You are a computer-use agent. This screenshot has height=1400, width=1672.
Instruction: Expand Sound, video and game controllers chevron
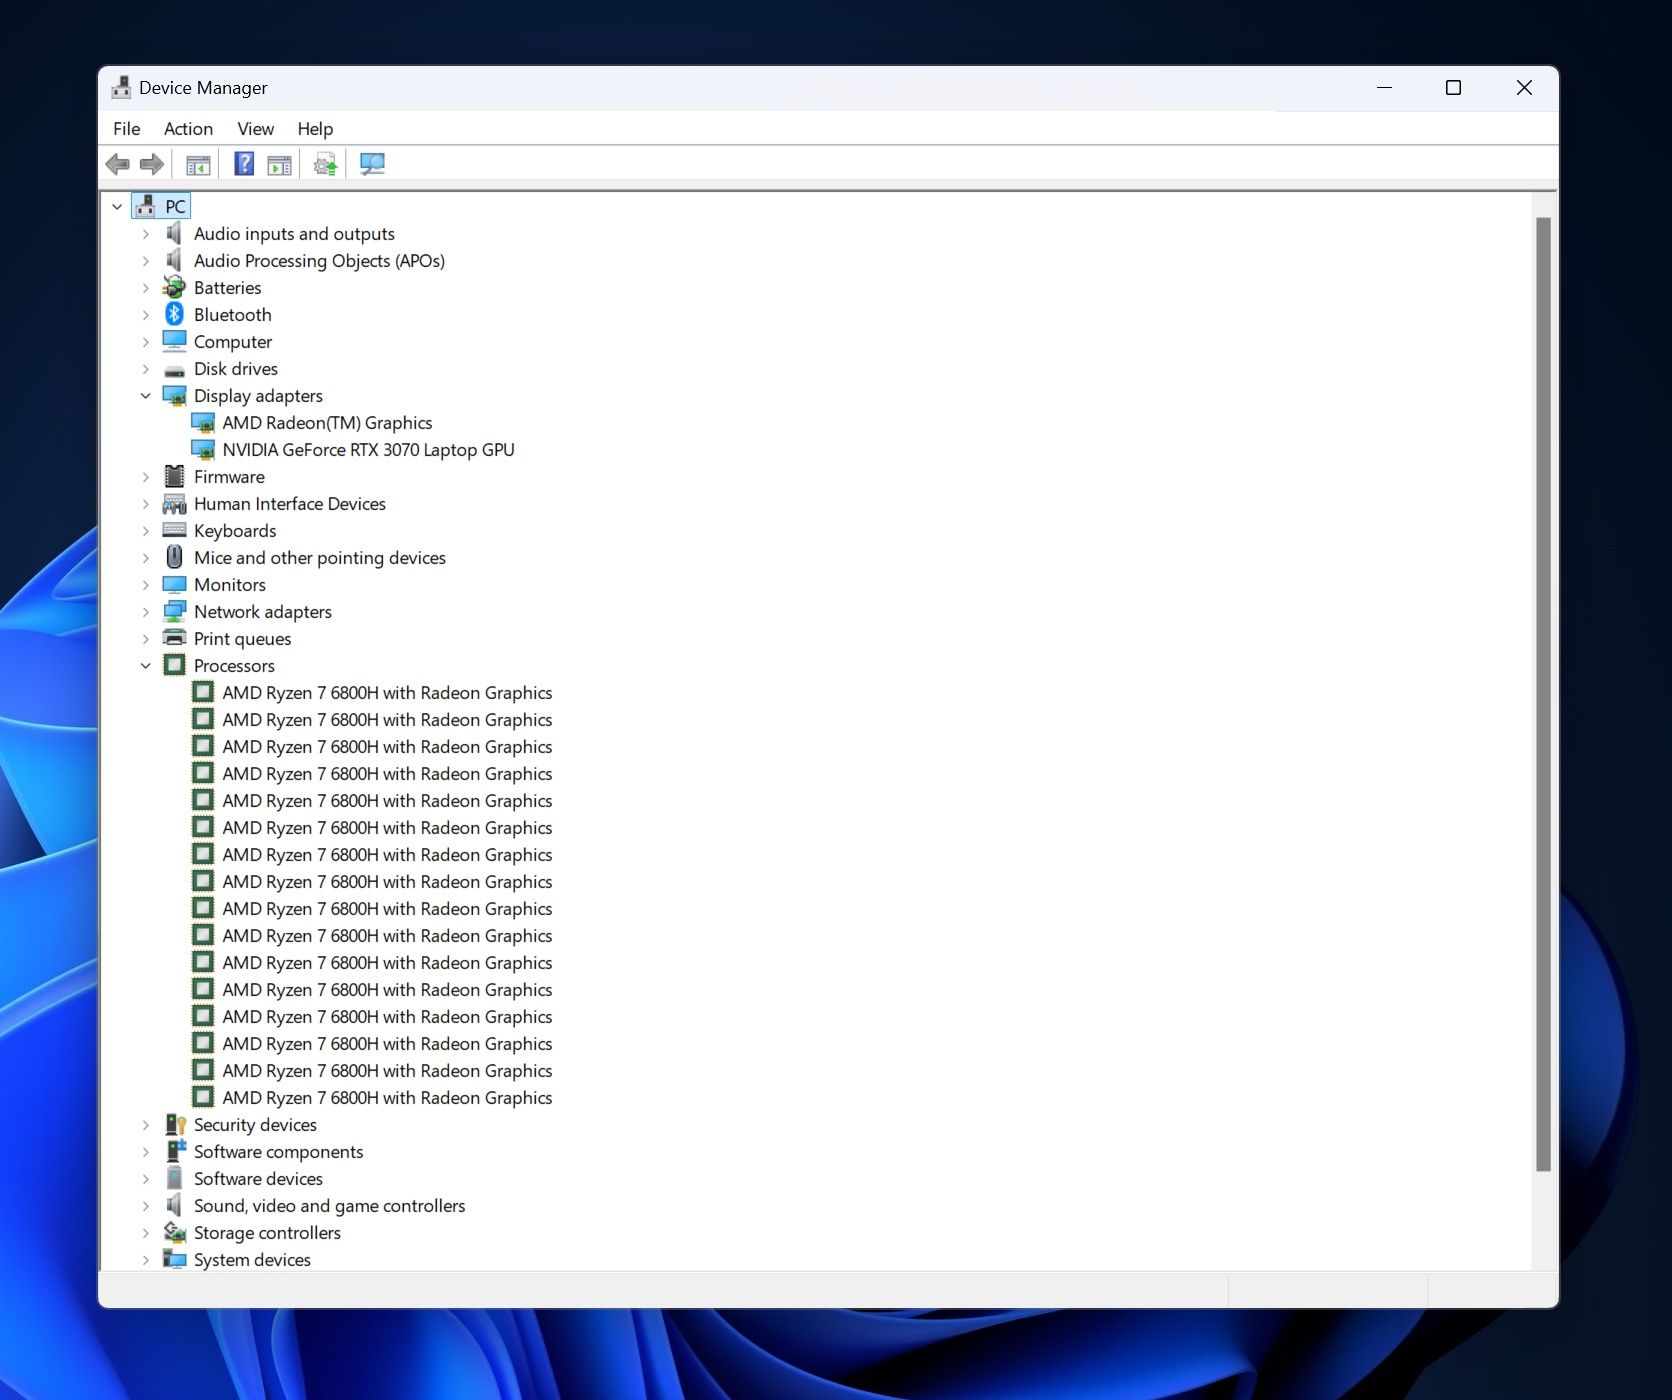(x=145, y=1205)
